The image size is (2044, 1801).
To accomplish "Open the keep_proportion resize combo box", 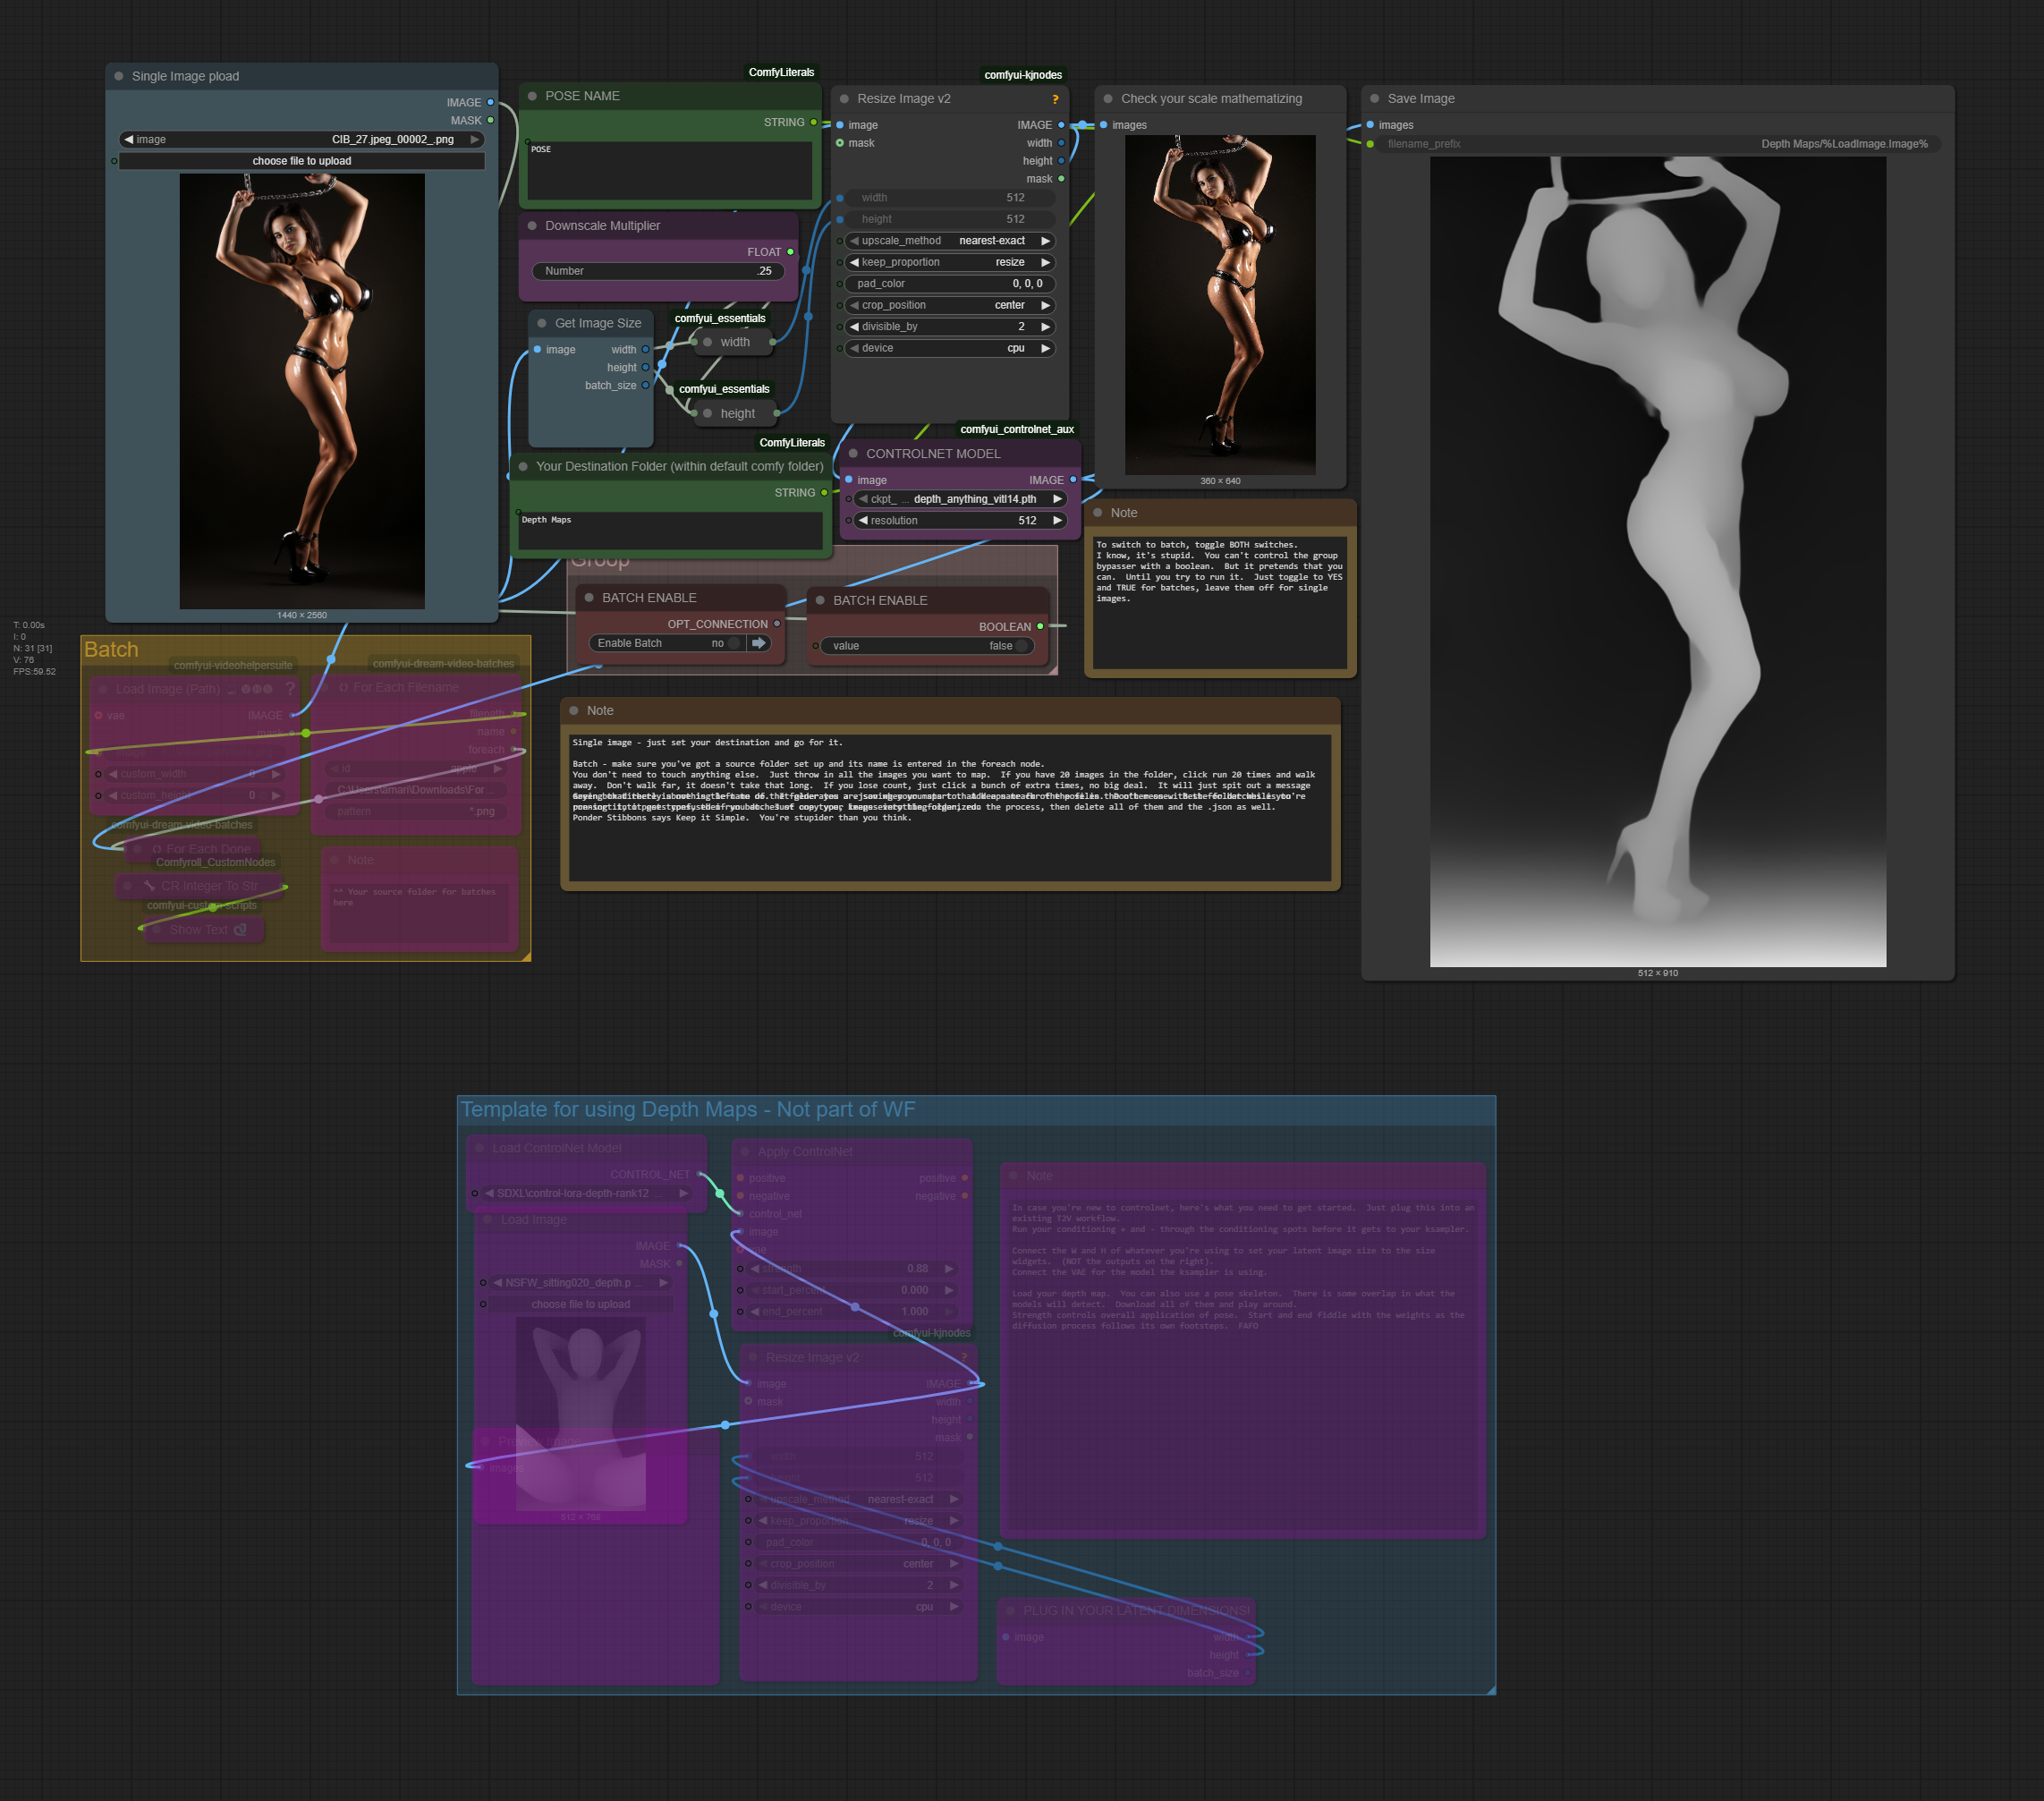I will point(948,262).
